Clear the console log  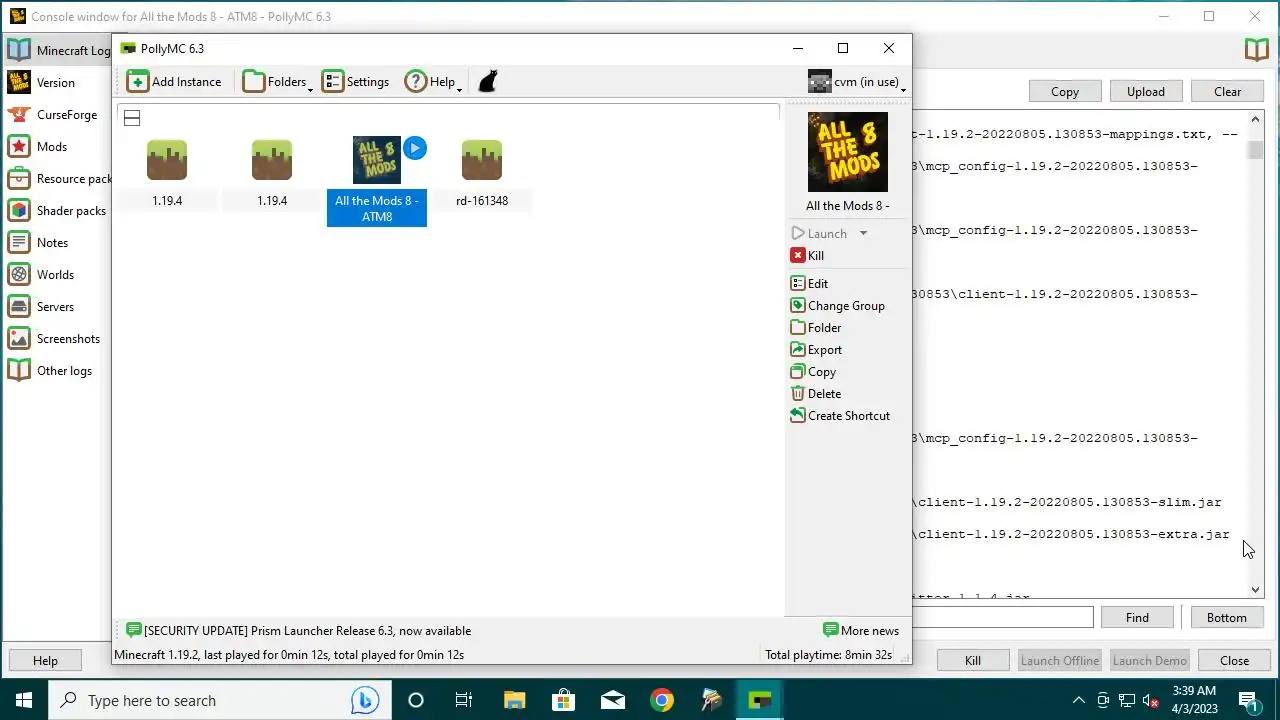tap(1227, 92)
